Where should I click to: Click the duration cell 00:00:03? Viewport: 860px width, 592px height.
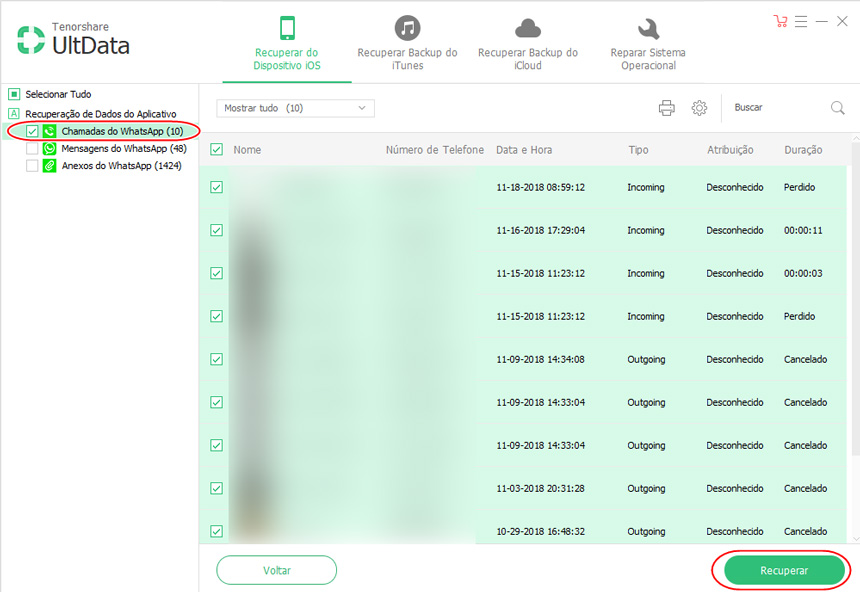click(803, 273)
